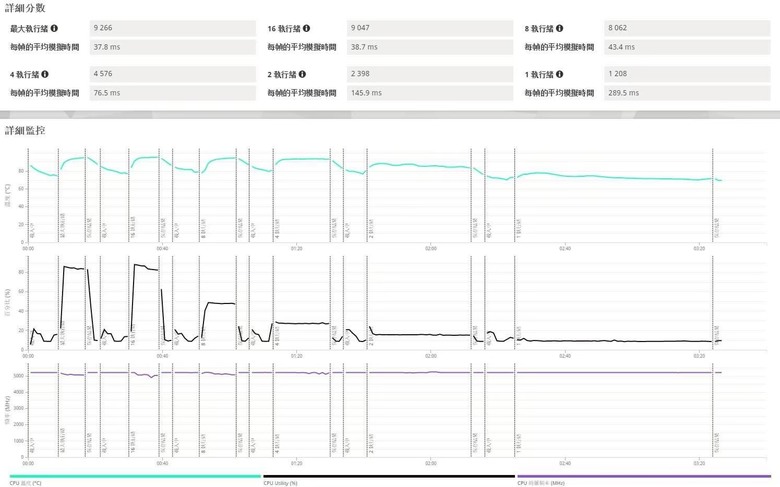Image resolution: width=780 pixels, height=487 pixels.
Task: Toggle the black CPU Utility legend bar
Action: [389, 476]
